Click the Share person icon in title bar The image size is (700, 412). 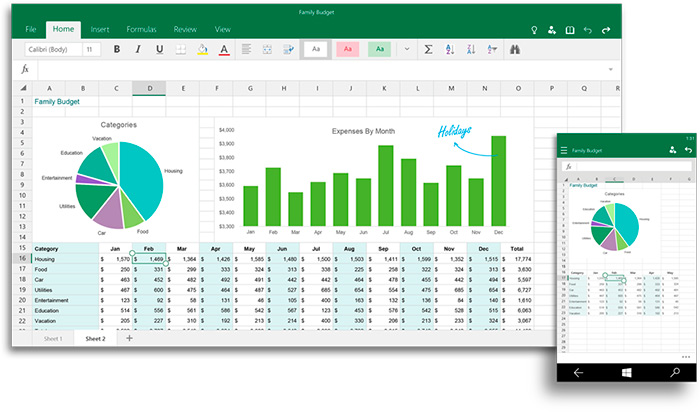tap(553, 31)
